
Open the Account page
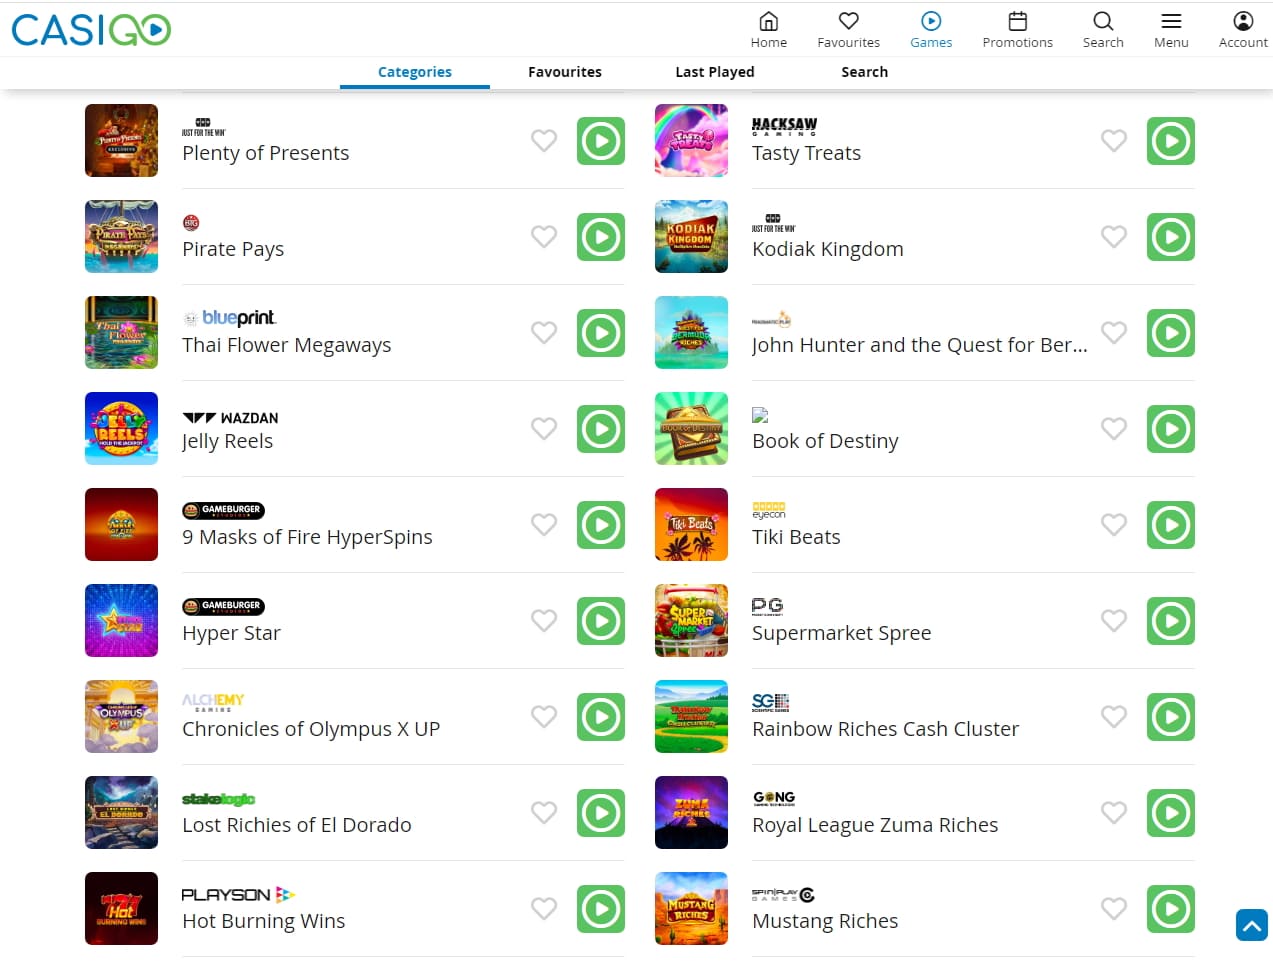[x=1243, y=29]
